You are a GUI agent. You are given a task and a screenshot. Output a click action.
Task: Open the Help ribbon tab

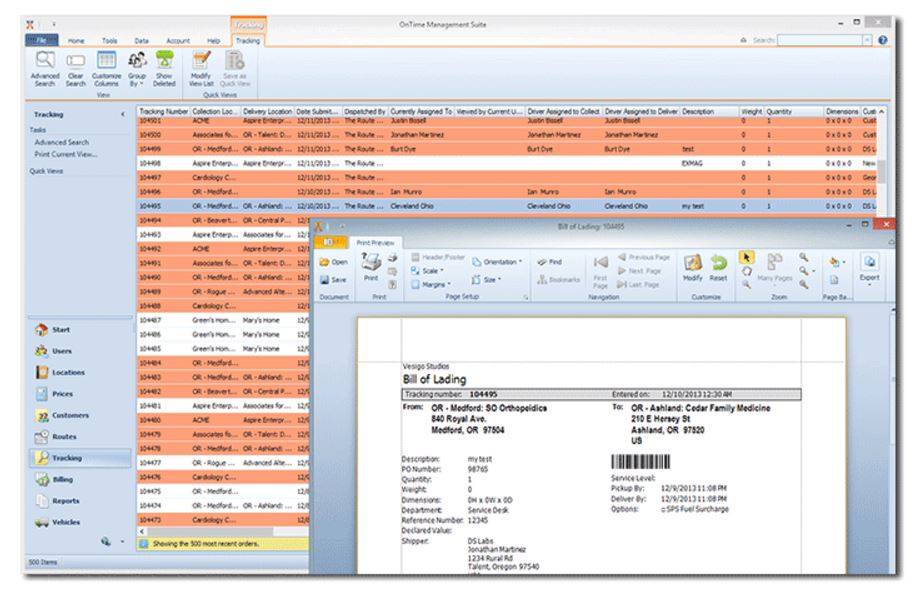[x=214, y=41]
